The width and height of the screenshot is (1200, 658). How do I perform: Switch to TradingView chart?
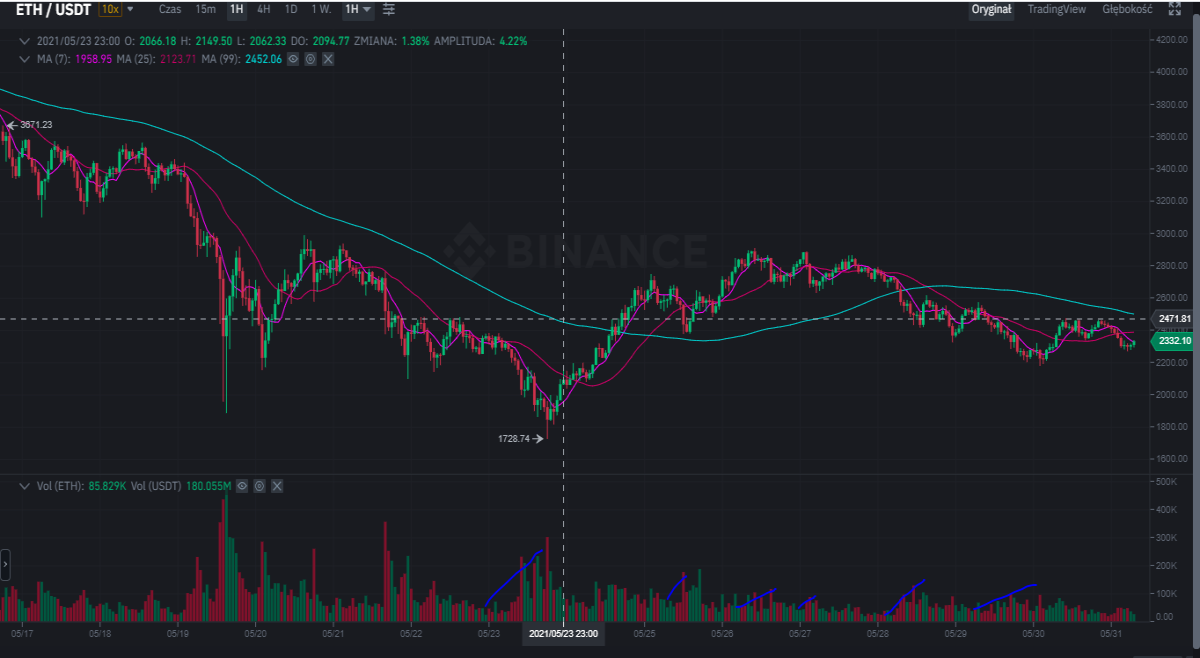point(1057,10)
